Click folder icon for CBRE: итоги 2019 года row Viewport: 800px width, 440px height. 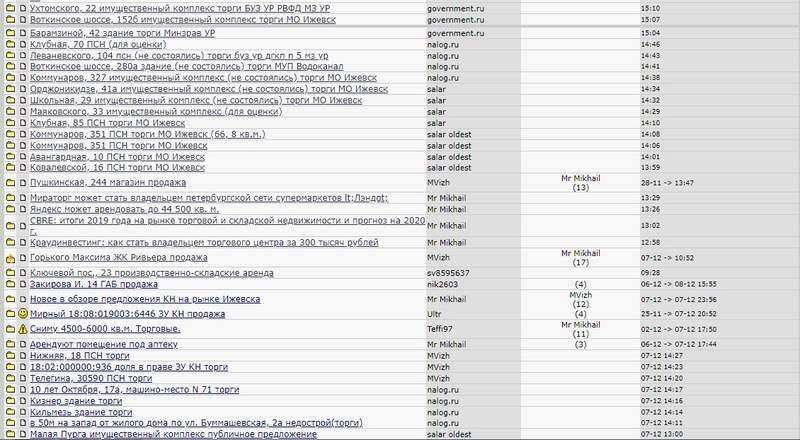pyautogui.click(x=10, y=226)
